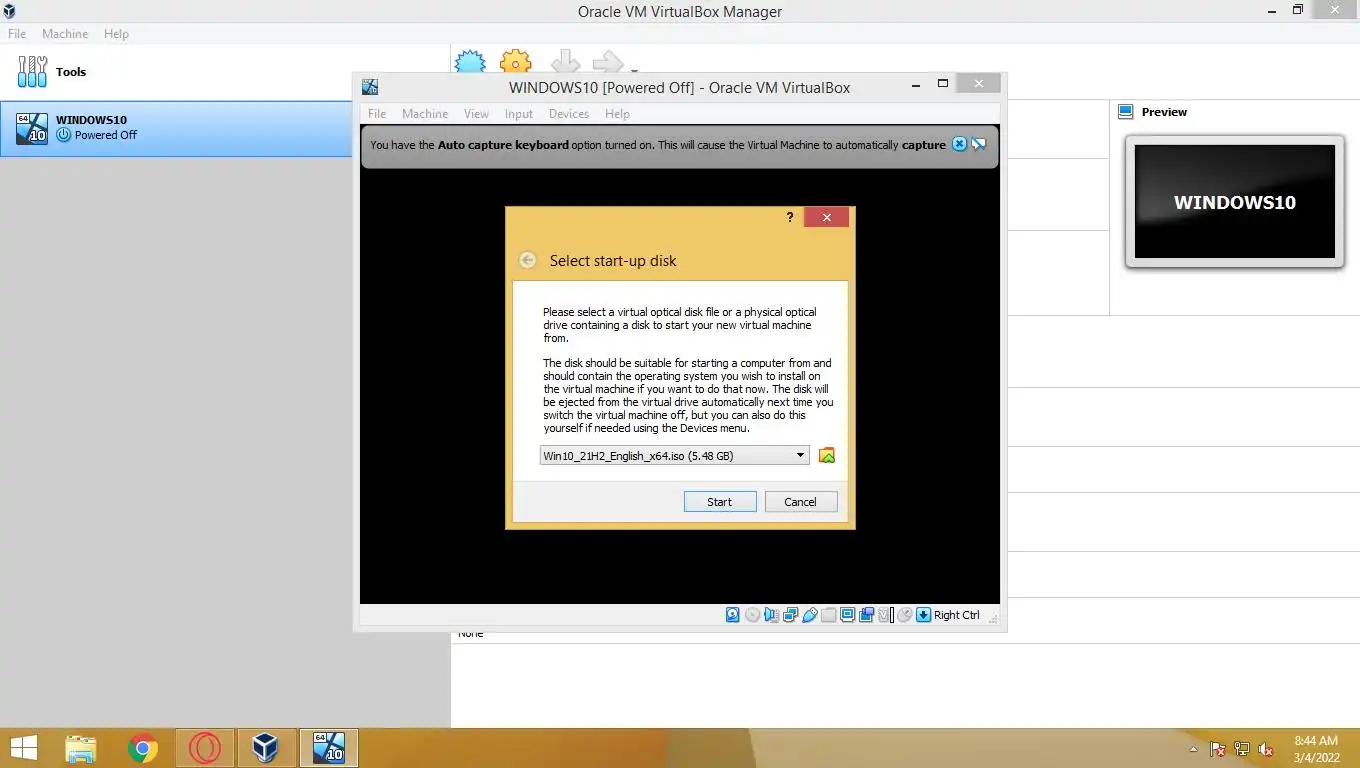The image size is (1360, 768).
Task: Click the network status icon
Action: (x=790, y=615)
